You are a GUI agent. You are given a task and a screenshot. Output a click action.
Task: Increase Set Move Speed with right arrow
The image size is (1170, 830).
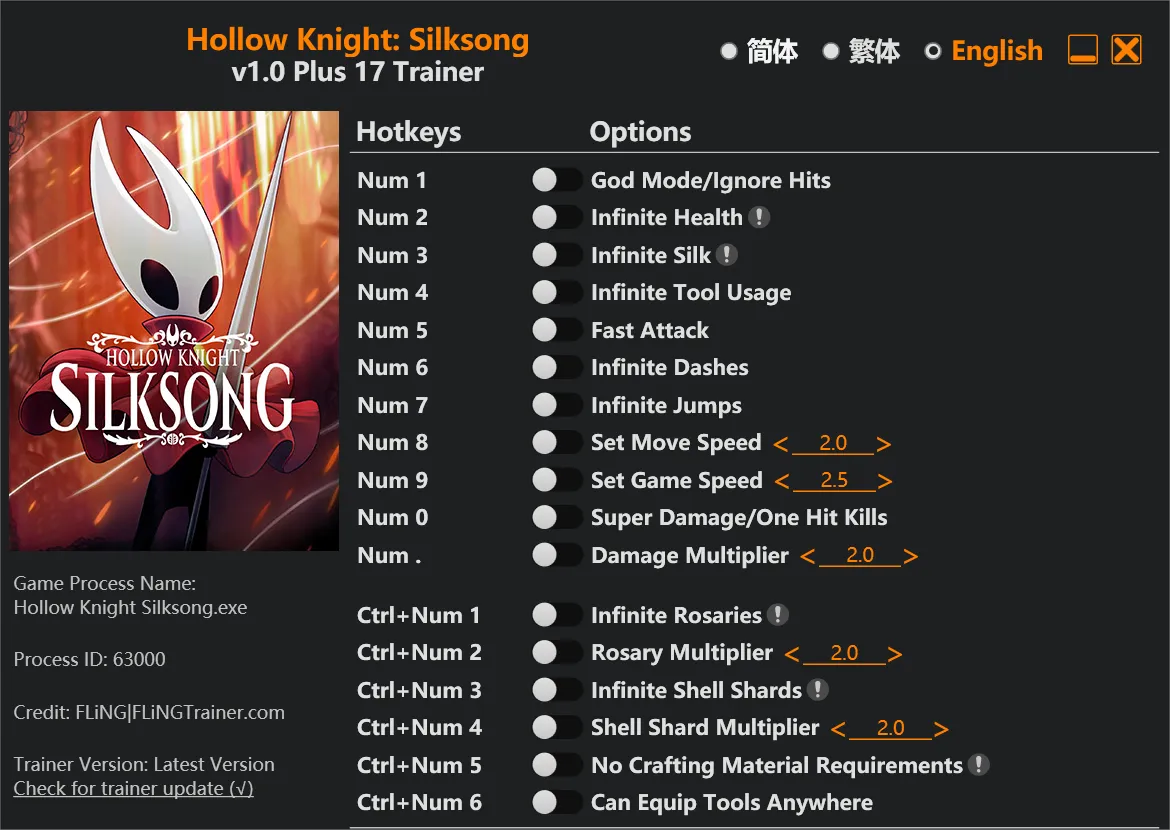pos(884,444)
